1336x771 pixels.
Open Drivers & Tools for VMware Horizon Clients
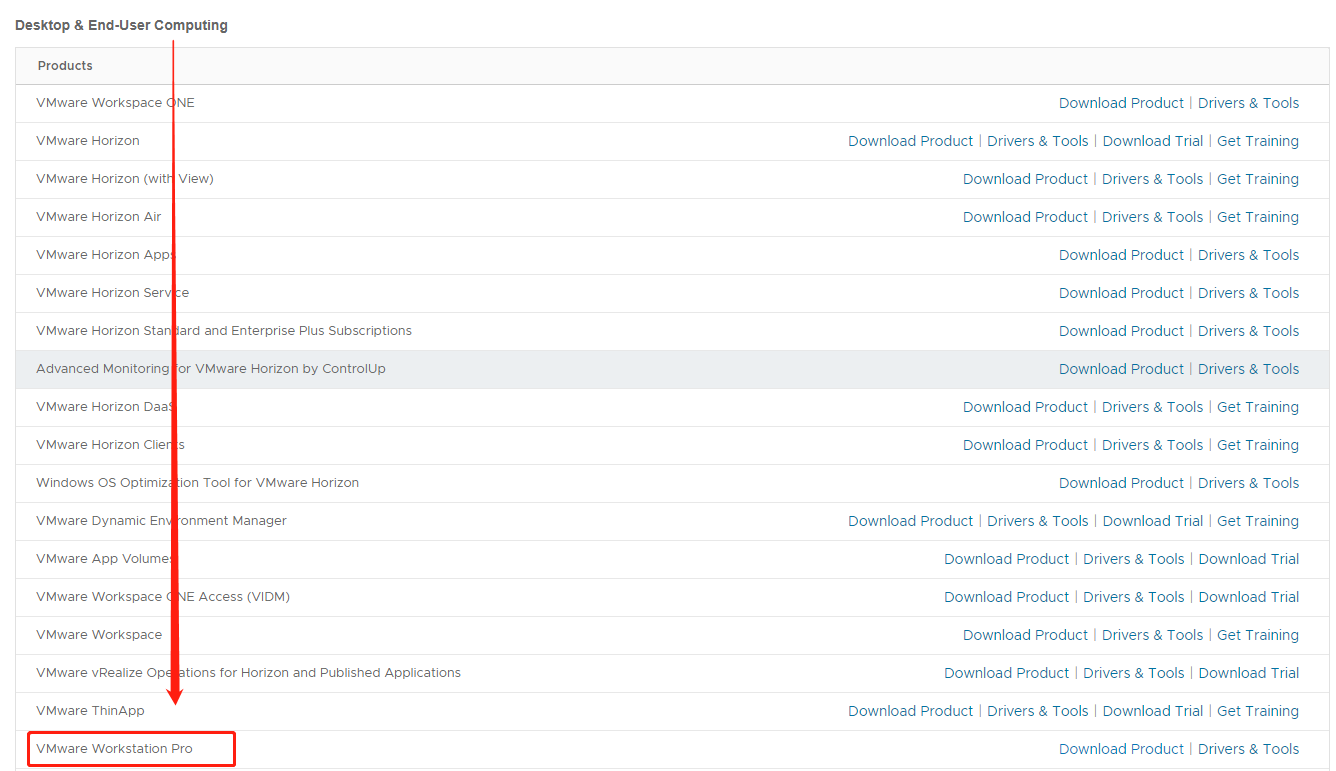pyautogui.click(x=1152, y=445)
